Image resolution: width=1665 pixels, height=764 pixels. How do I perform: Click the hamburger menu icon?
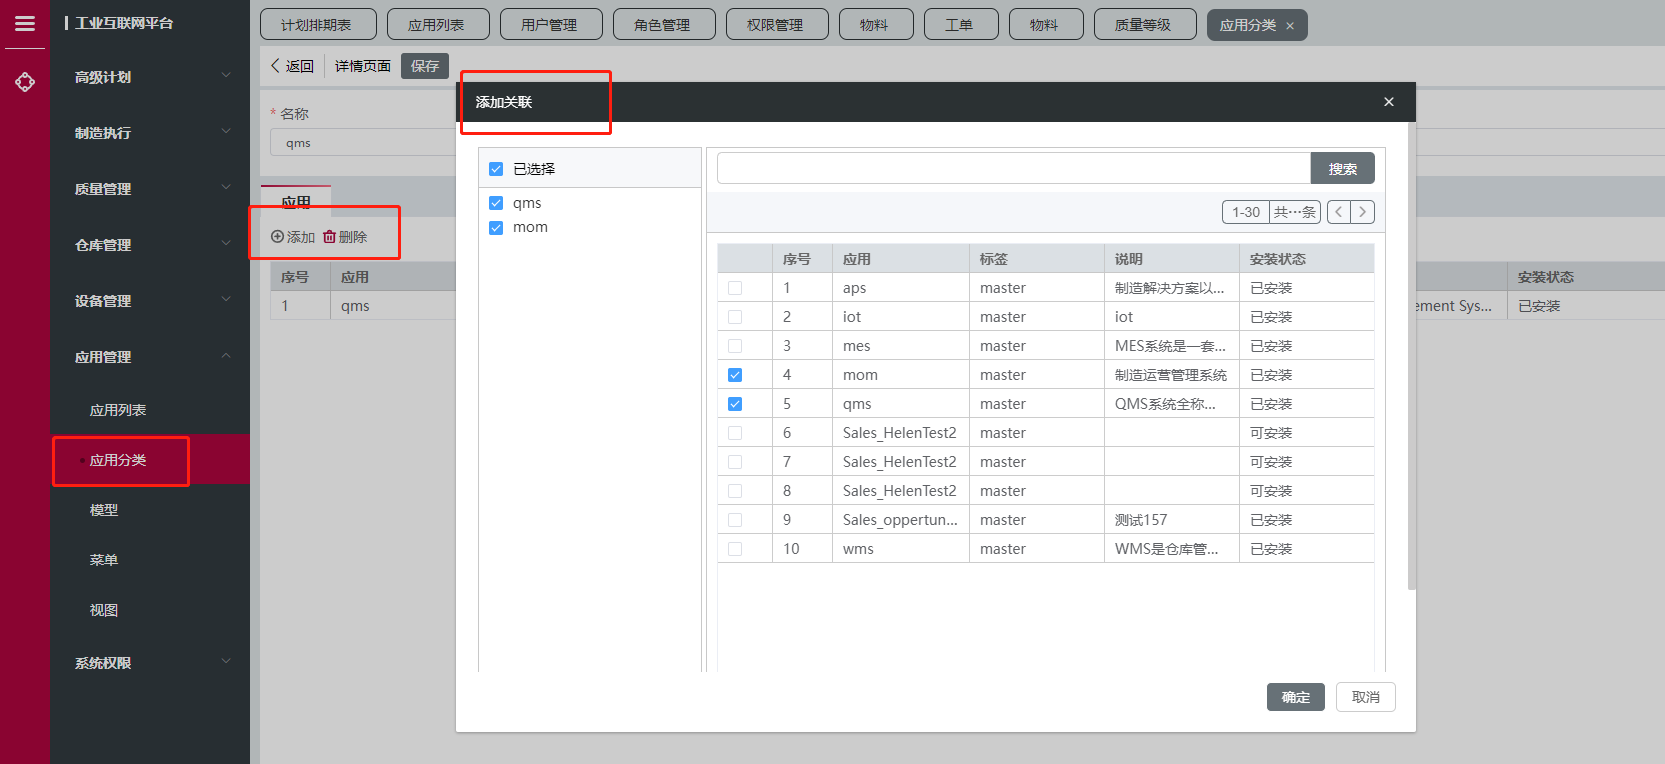click(25, 23)
